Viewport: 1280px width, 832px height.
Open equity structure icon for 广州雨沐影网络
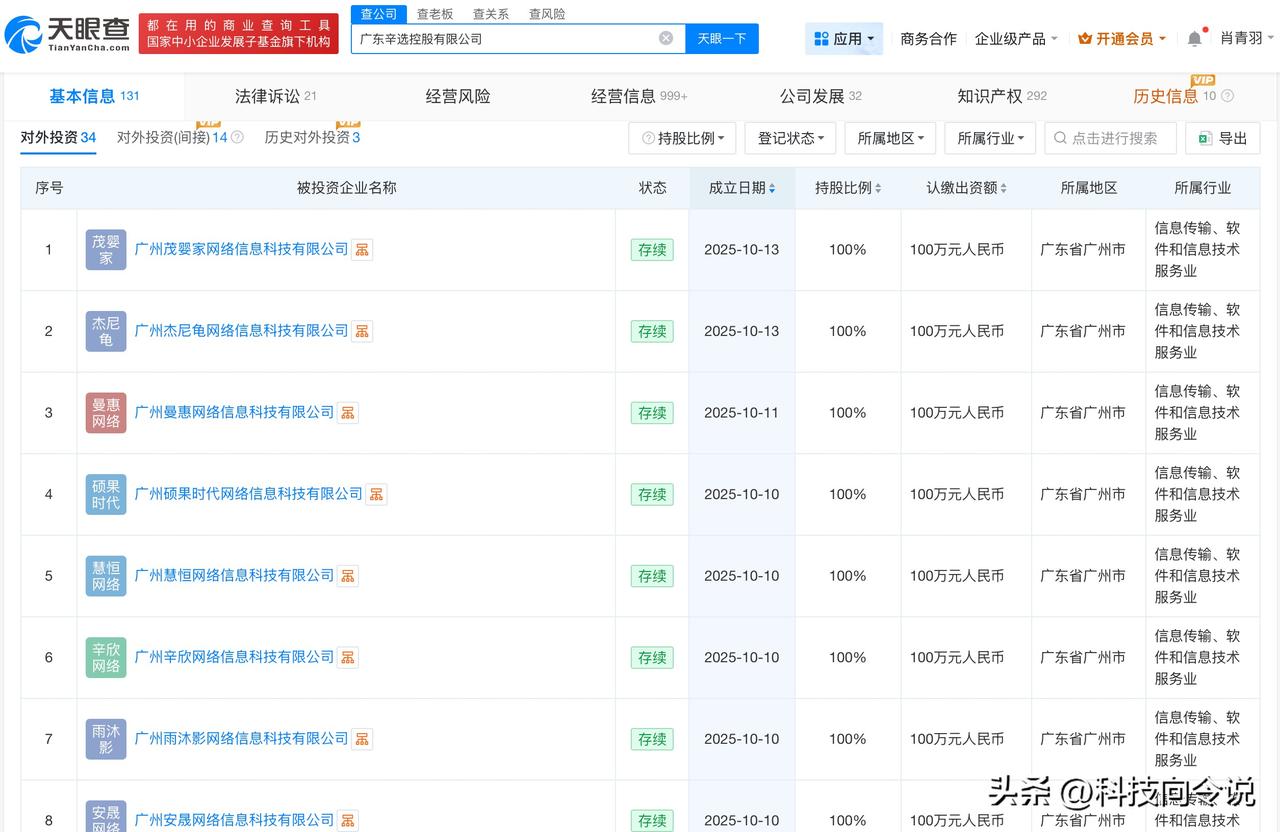pyautogui.click(x=362, y=739)
